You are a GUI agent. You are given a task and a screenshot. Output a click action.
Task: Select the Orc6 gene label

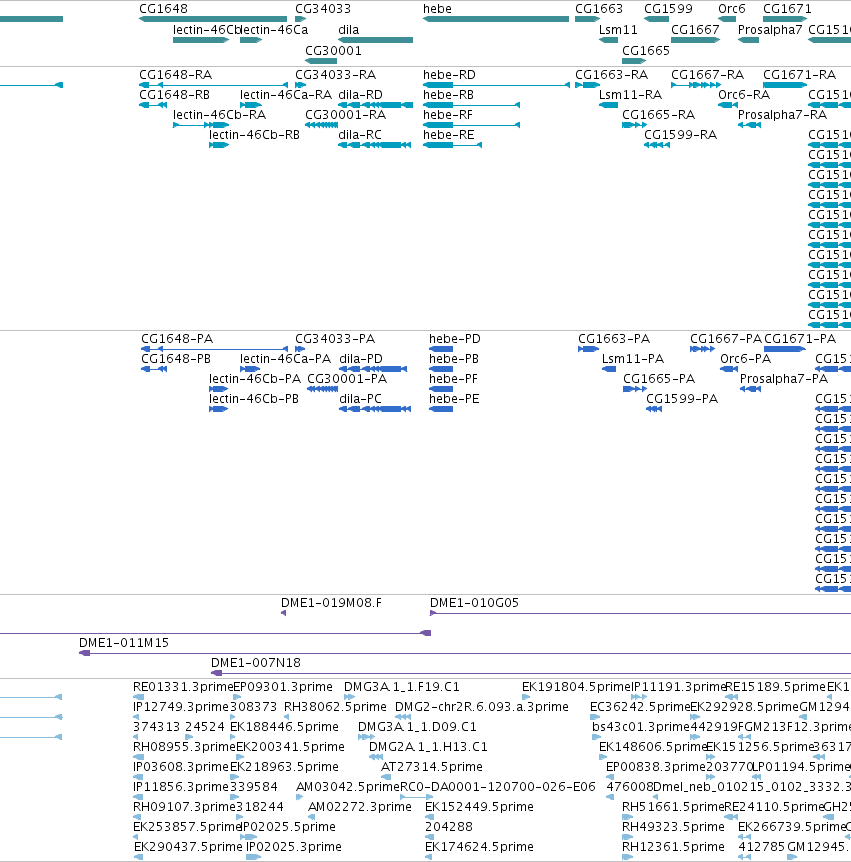click(732, 9)
